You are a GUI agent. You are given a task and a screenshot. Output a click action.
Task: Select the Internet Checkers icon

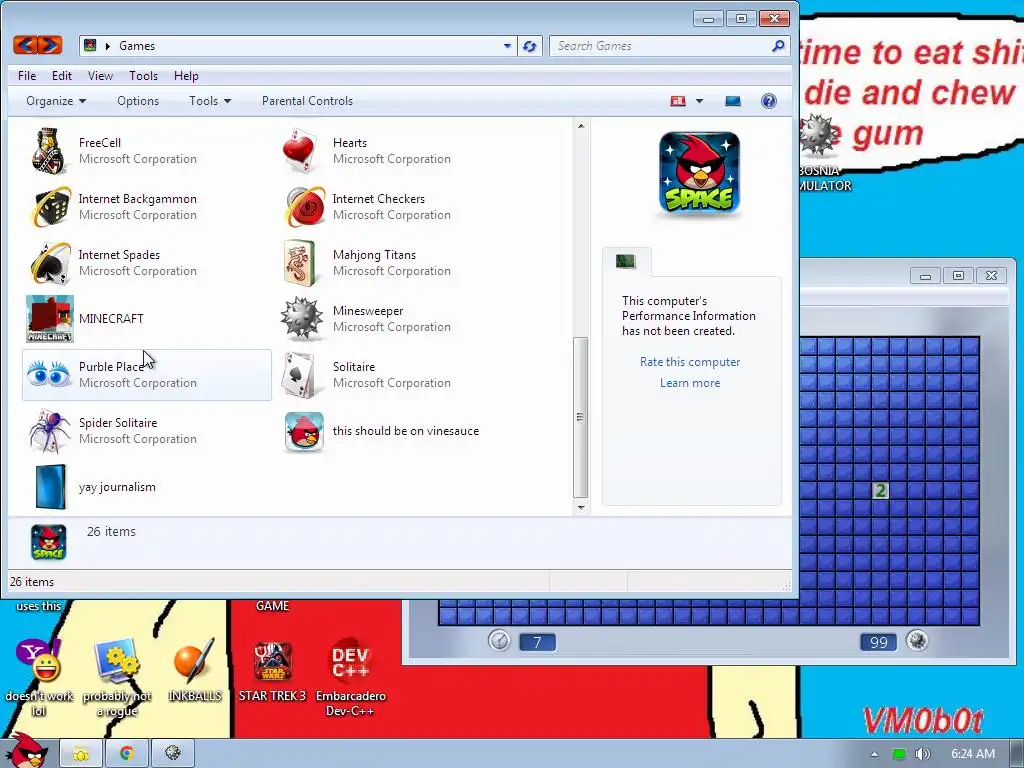click(x=304, y=207)
